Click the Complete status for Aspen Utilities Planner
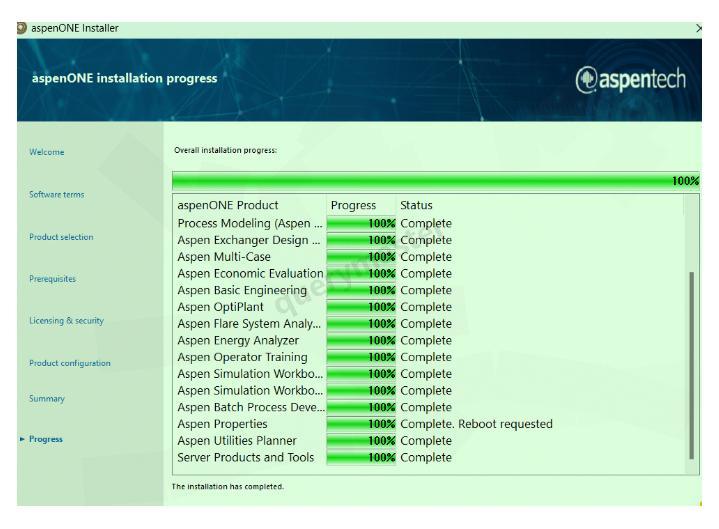 [x=426, y=441]
